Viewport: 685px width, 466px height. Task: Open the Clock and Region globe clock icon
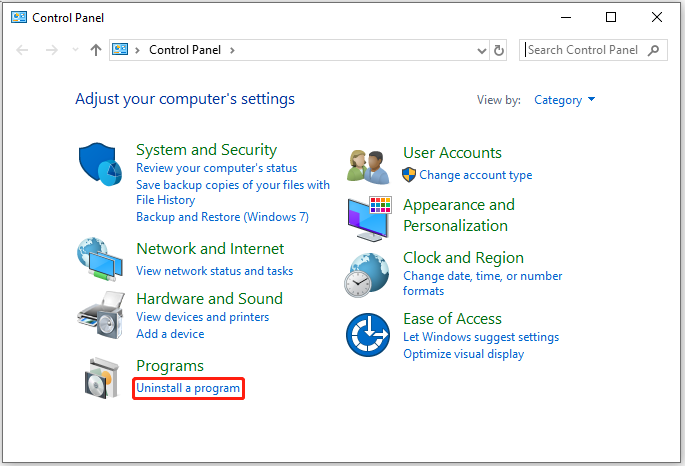(367, 275)
